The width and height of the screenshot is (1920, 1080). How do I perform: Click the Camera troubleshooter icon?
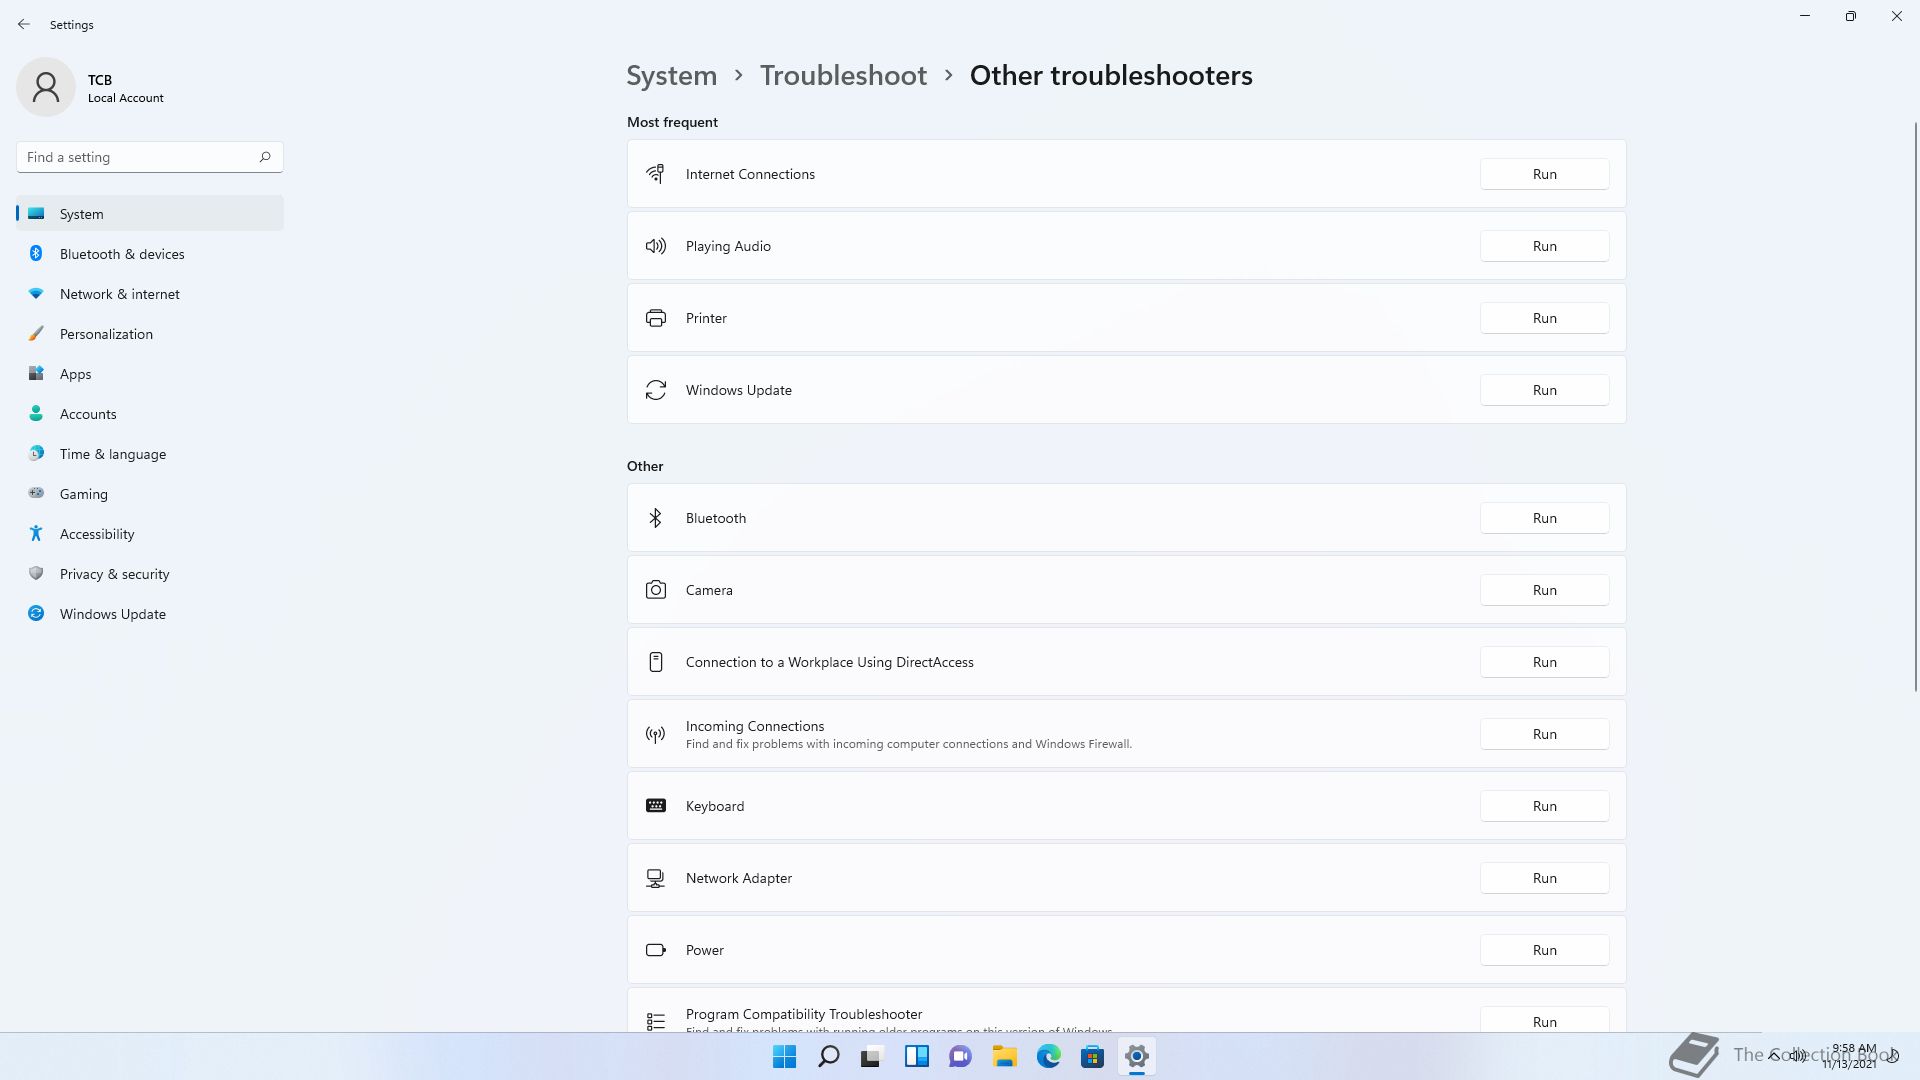pyautogui.click(x=655, y=590)
